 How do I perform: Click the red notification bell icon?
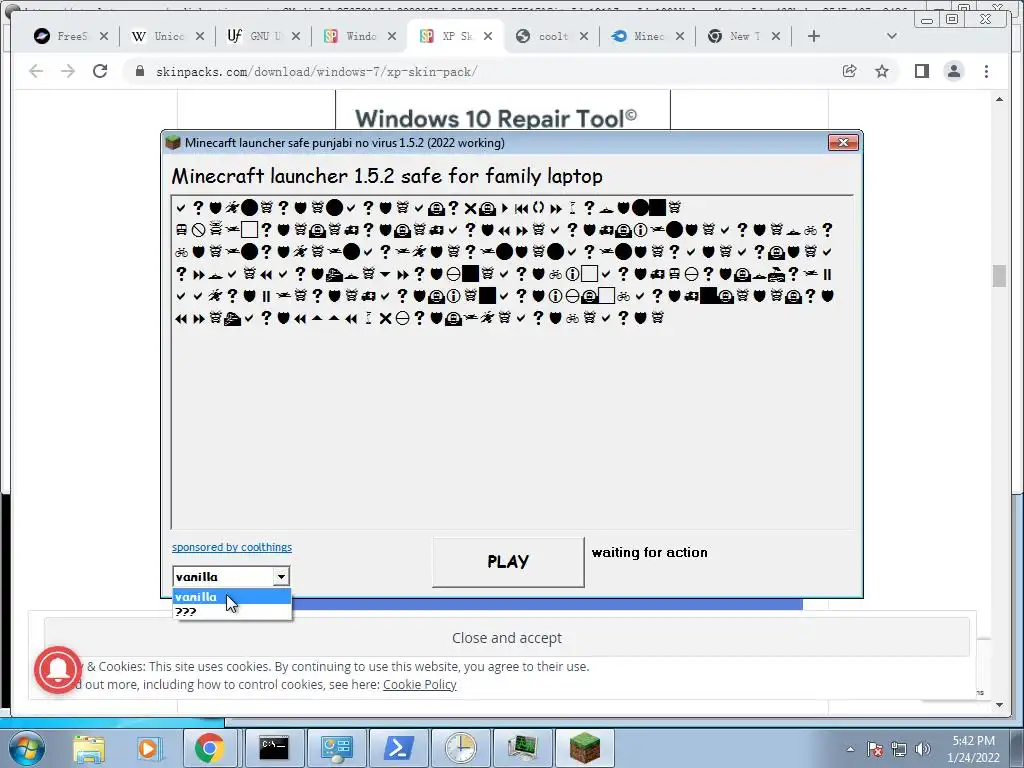[58, 669]
